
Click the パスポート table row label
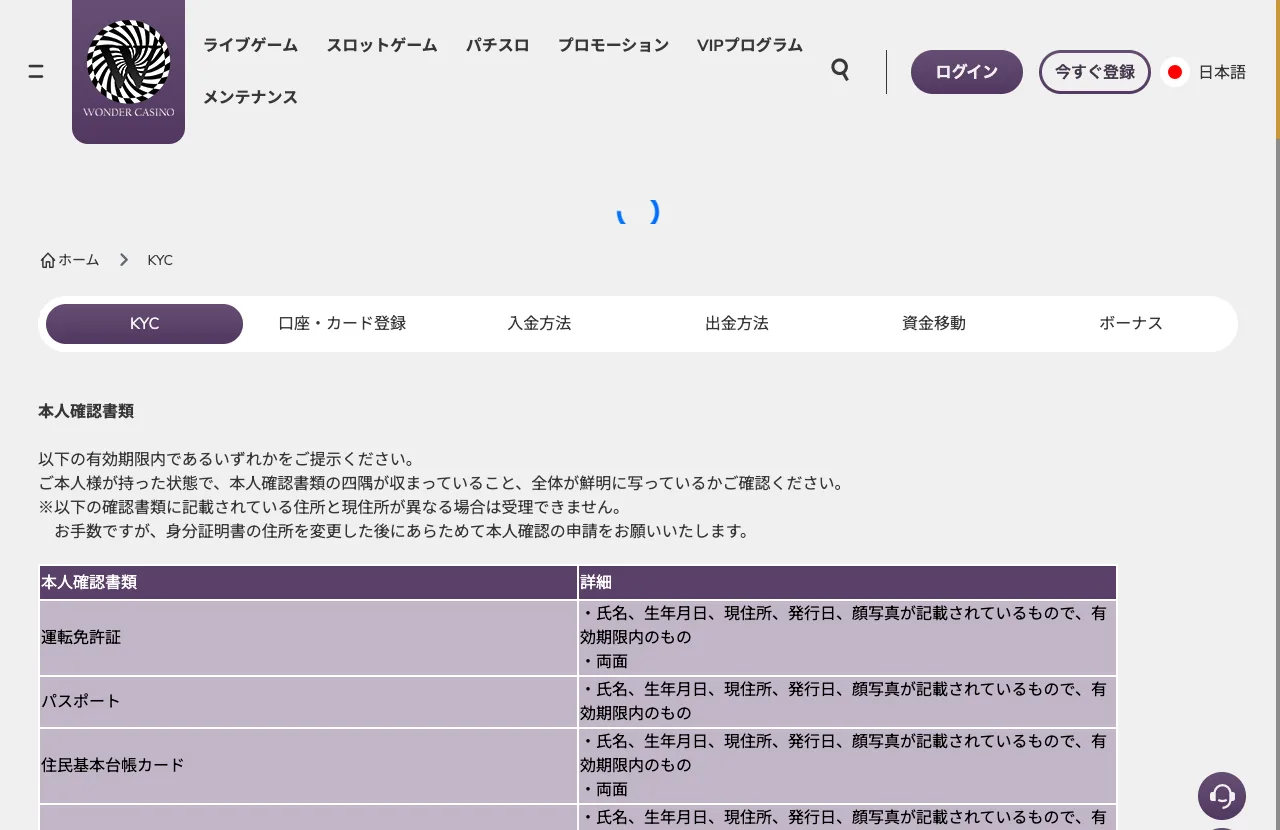pyautogui.click(x=81, y=701)
